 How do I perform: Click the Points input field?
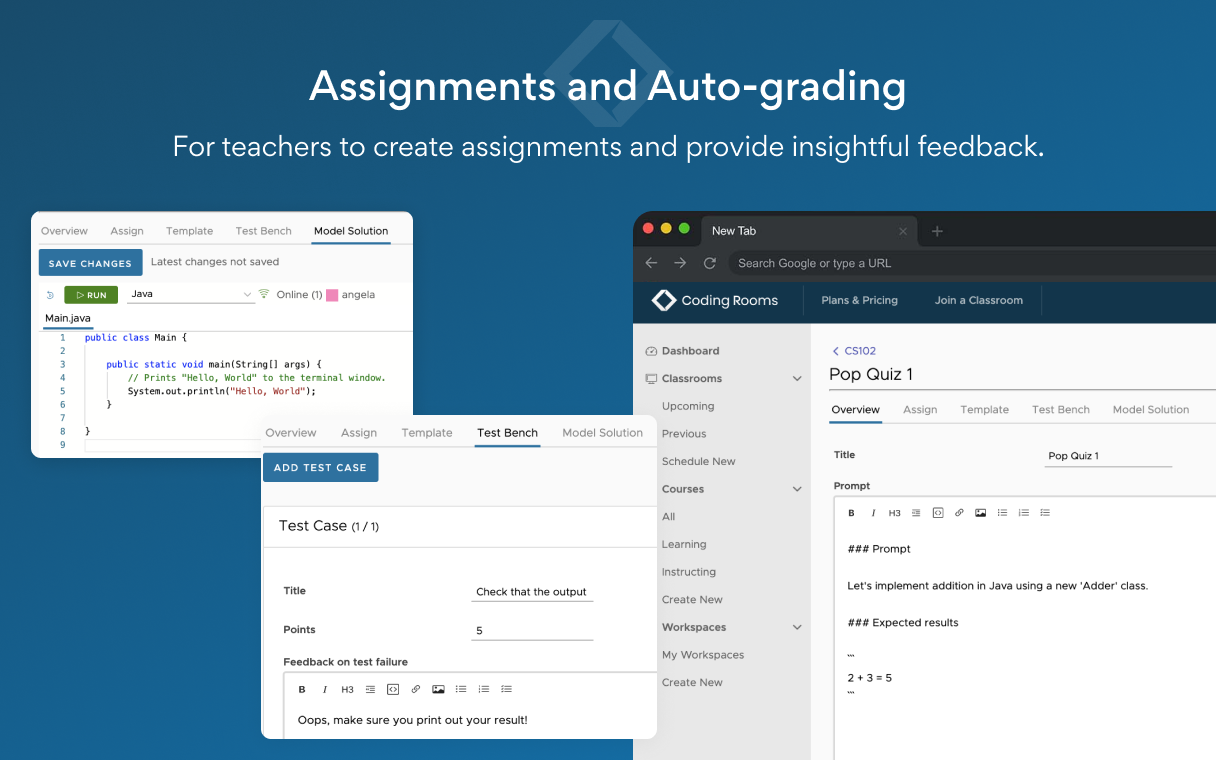point(533,631)
